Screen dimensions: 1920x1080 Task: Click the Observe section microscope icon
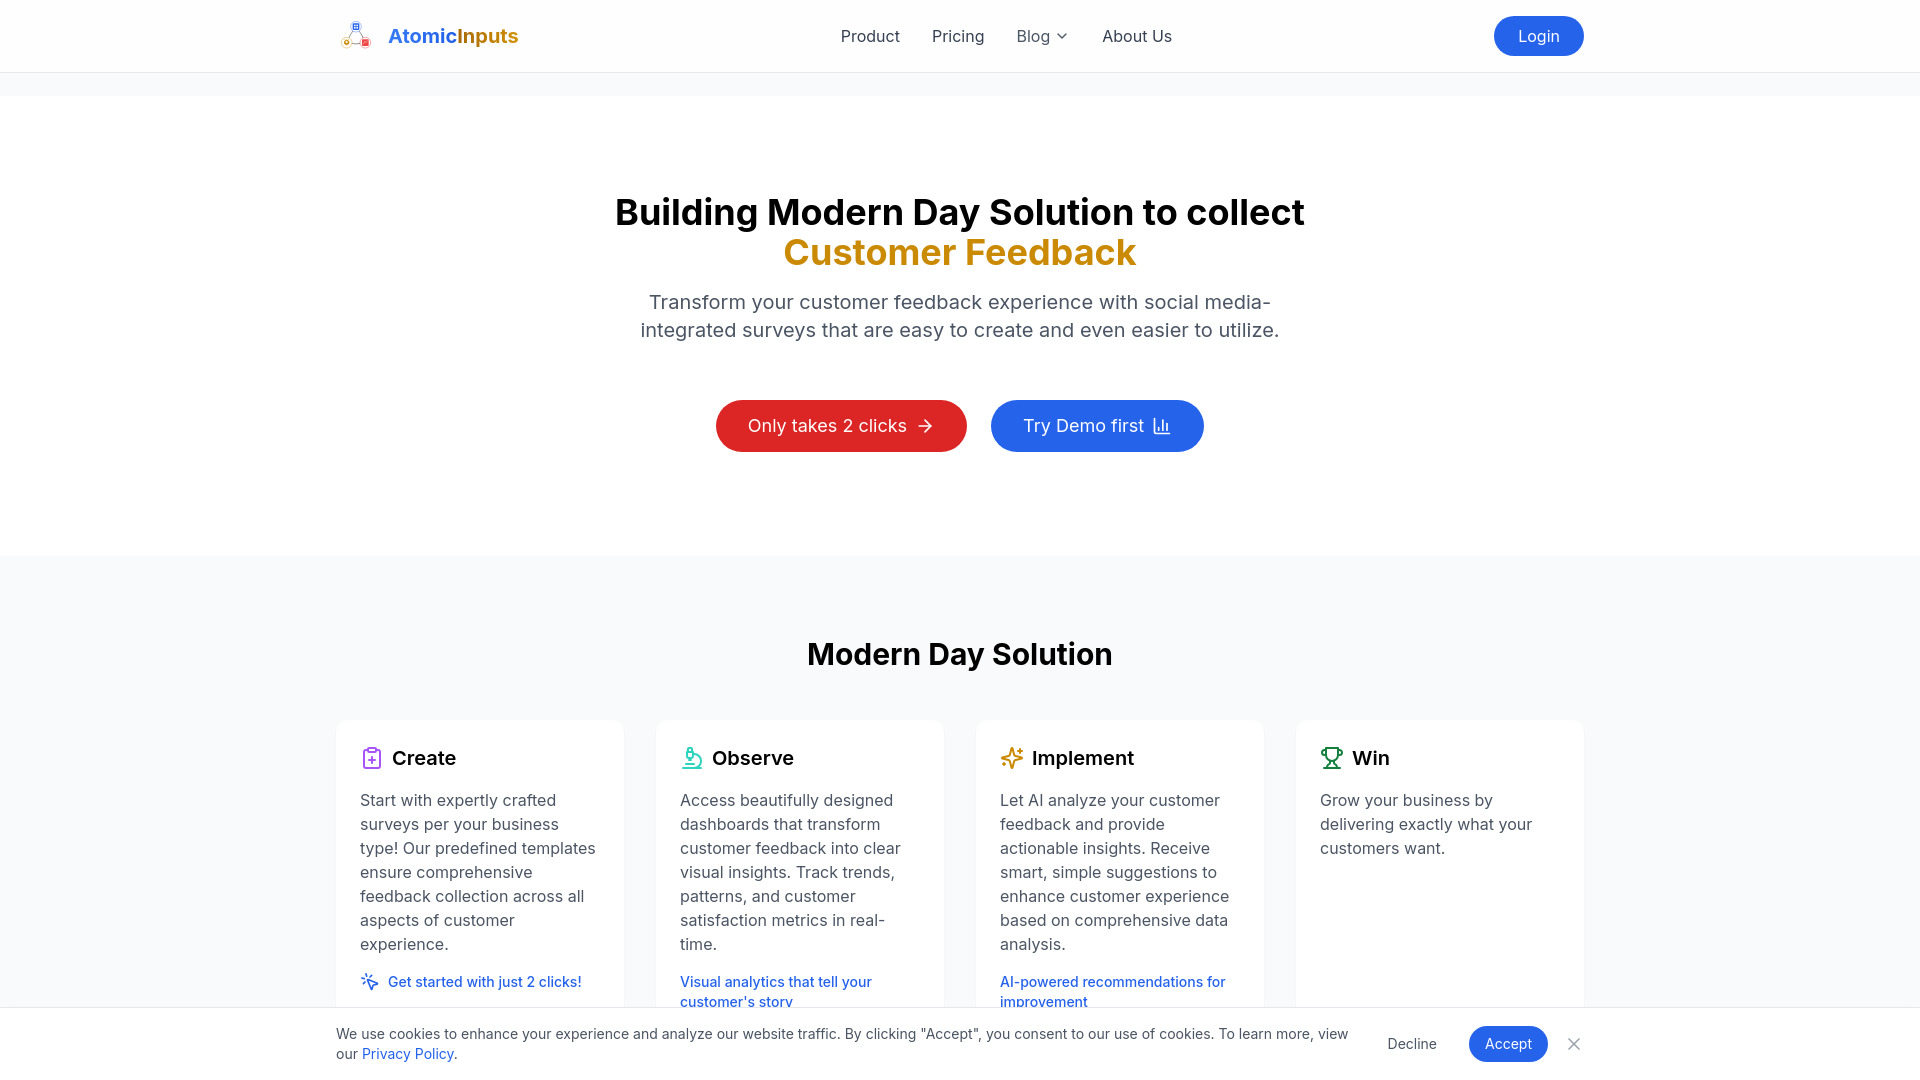pyautogui.click(x=691, y=757)
